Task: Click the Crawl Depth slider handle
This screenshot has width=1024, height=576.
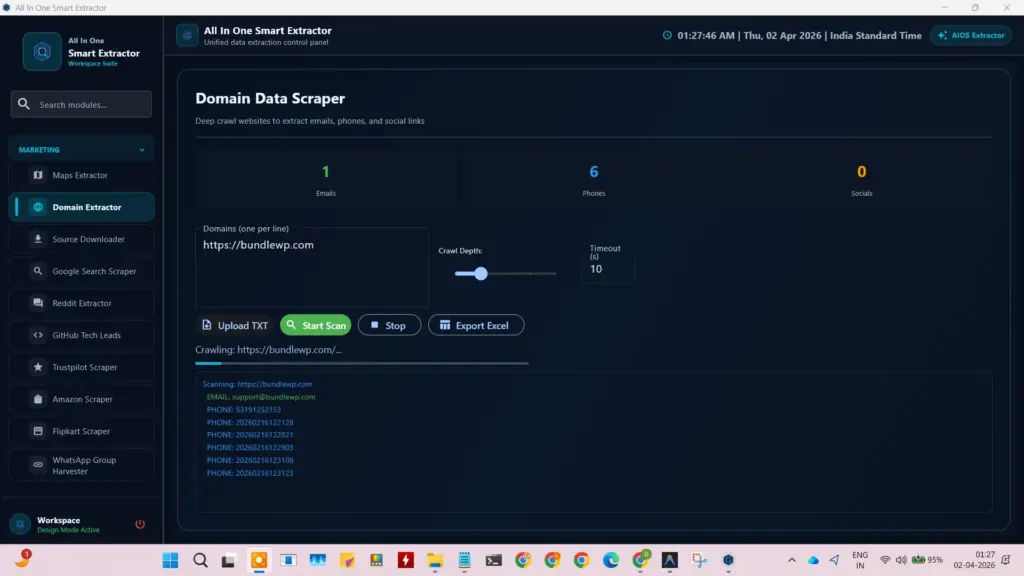Action: pyautogui.click(x=481, y=274)
